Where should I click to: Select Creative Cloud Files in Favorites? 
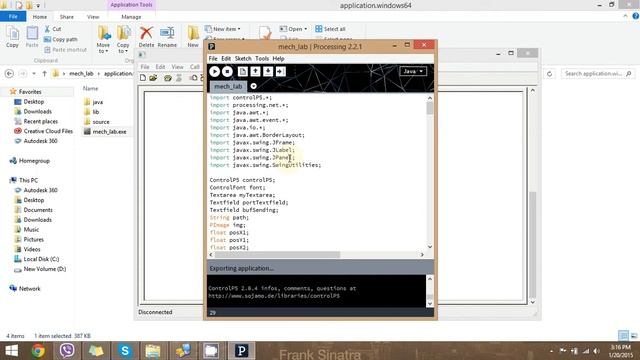(48, 131)
